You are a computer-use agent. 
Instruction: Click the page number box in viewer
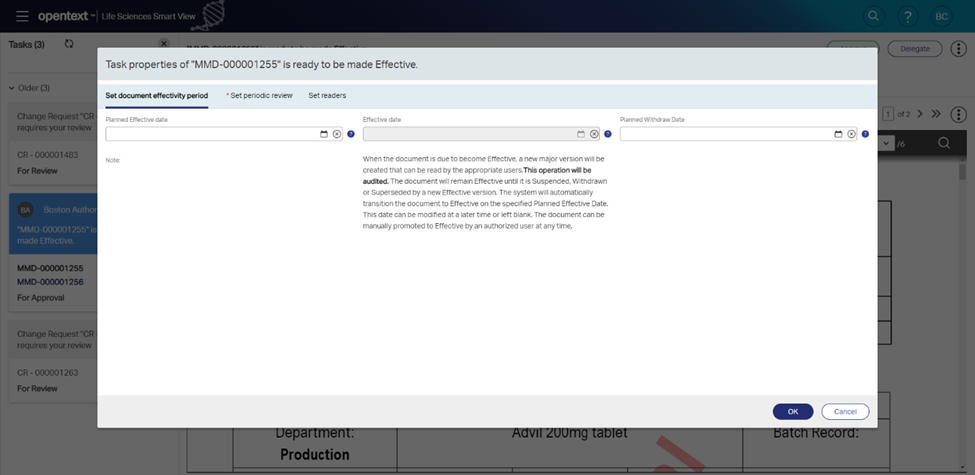point(888,114)
